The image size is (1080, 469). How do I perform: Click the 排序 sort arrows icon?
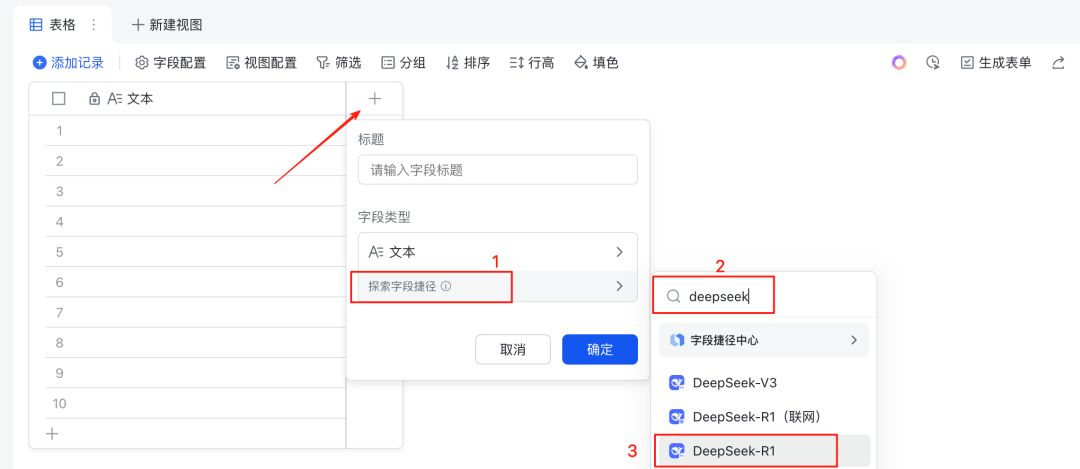tap(453, 63)
